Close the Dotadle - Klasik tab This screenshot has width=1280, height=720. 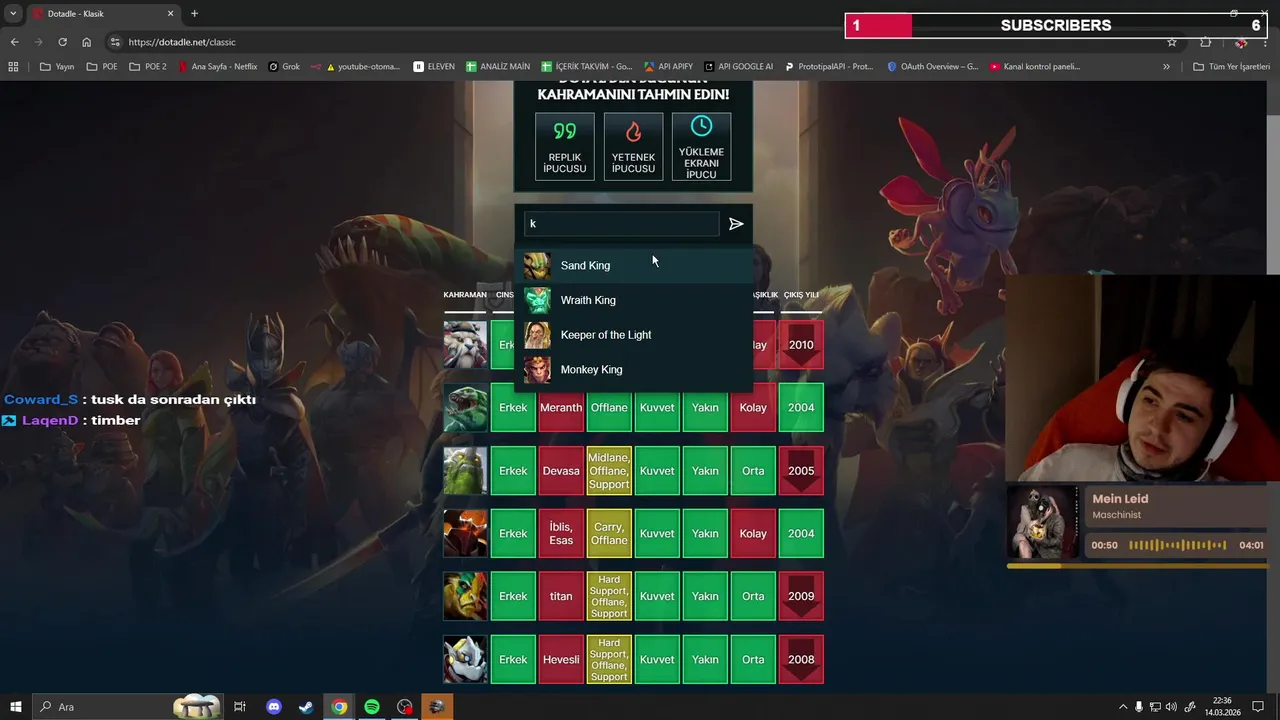pyautogui.click(x=170, y=14)
